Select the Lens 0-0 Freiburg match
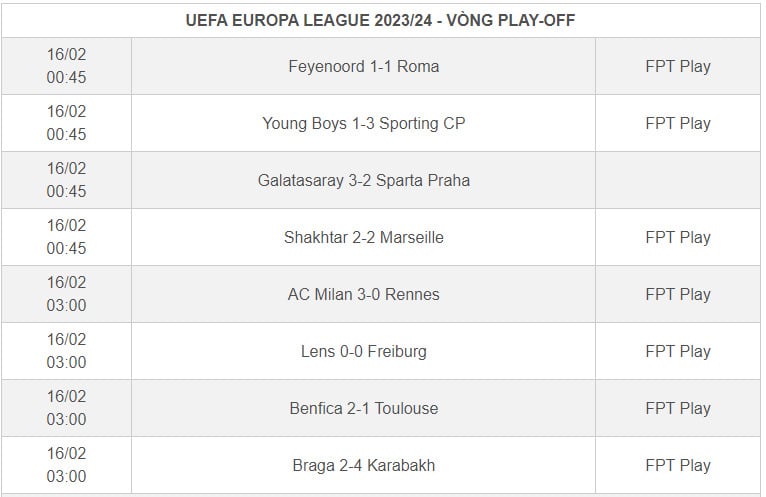766x497 pixels. click(363, 351)
